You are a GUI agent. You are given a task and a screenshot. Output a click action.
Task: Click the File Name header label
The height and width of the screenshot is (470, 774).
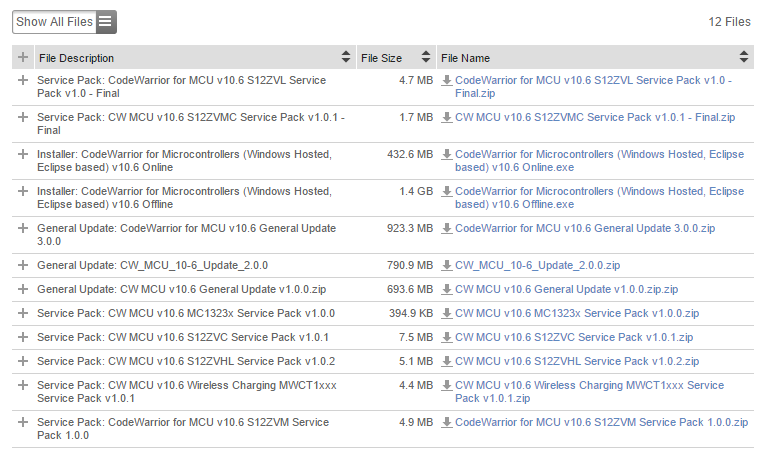click(465, 58)
